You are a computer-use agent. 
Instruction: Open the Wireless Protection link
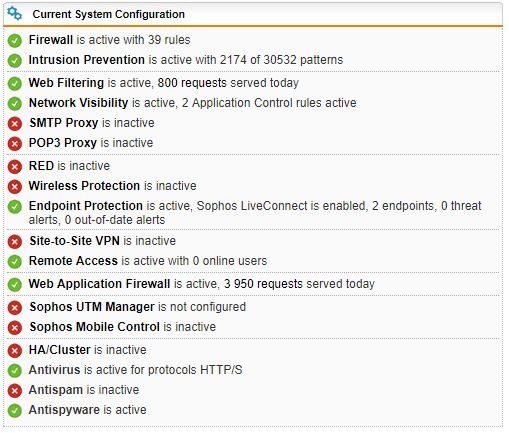tap(84, 186)
